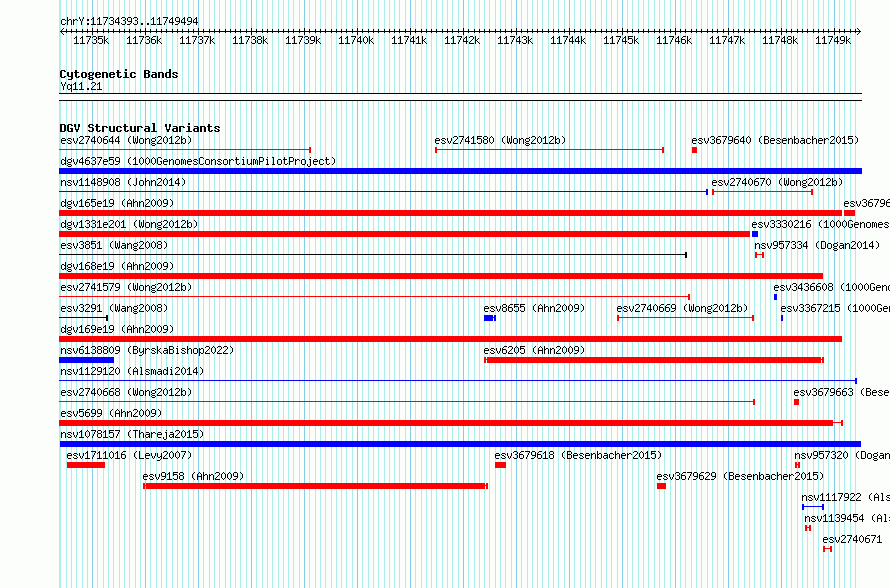The height and width of the screenshot is (588, 890).
Task: Select the esv8655 (Ahn2009) label
Action: click(x=534, y=308)
